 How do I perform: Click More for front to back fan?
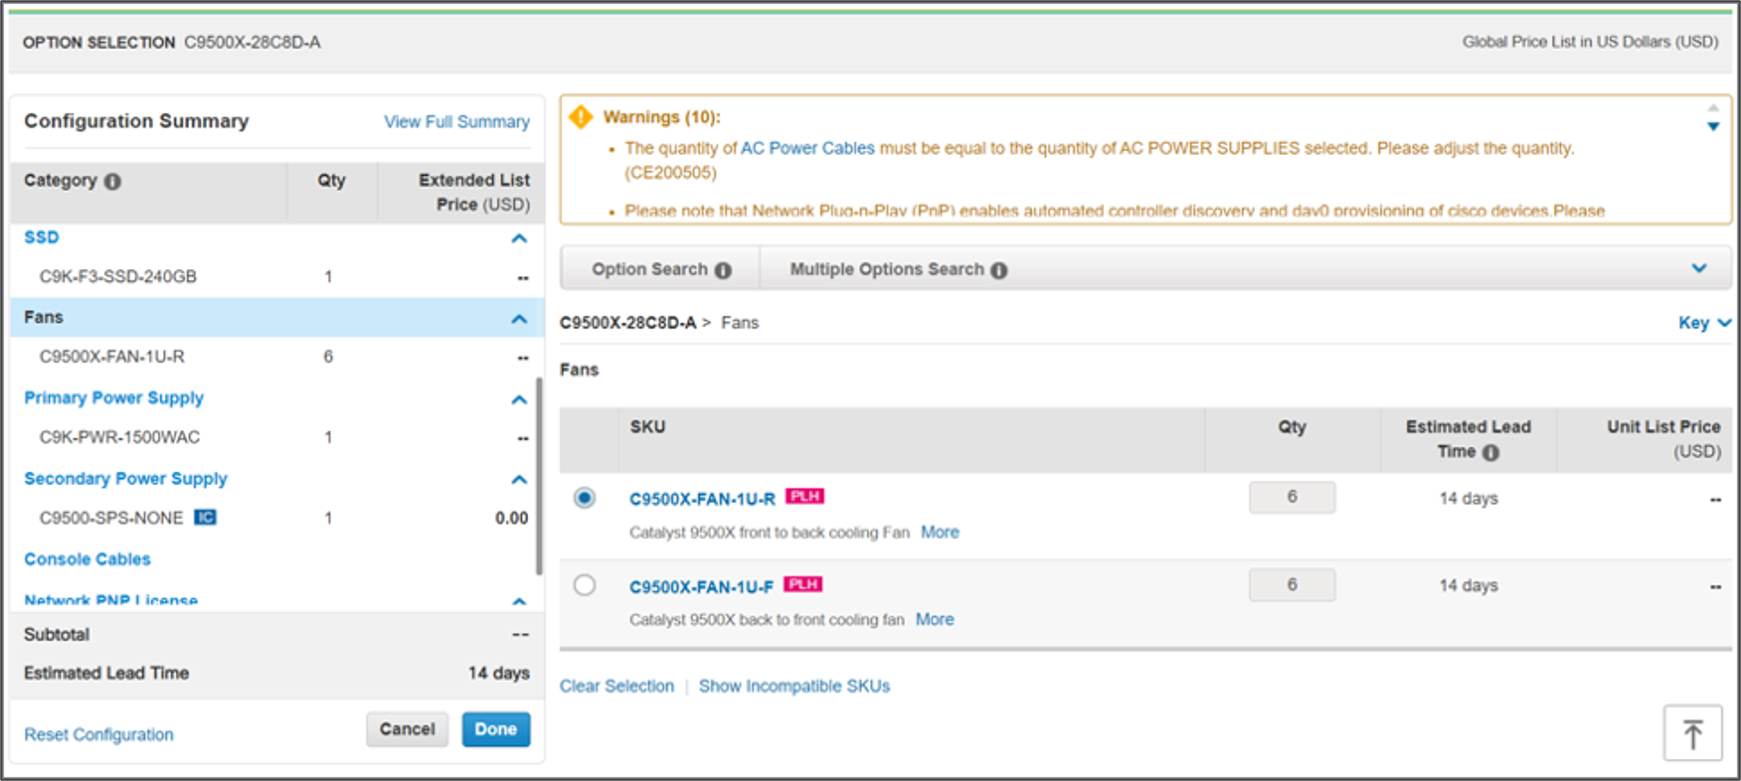pyautogui.click(x=940, y=532)
